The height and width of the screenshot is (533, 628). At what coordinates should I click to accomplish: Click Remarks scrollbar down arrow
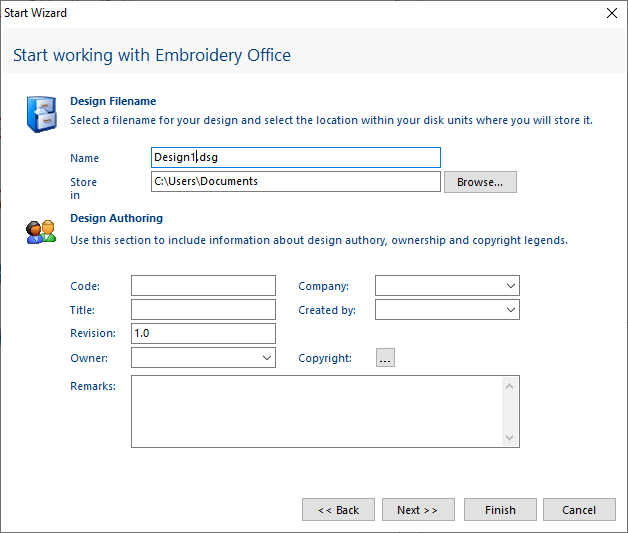tap(510, 438)
